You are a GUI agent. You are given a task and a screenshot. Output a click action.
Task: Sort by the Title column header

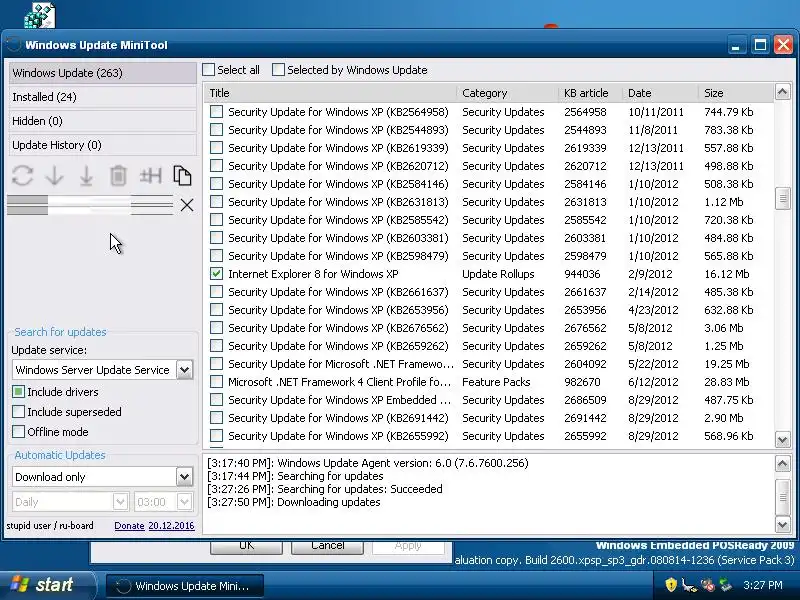tap(331, 93)
